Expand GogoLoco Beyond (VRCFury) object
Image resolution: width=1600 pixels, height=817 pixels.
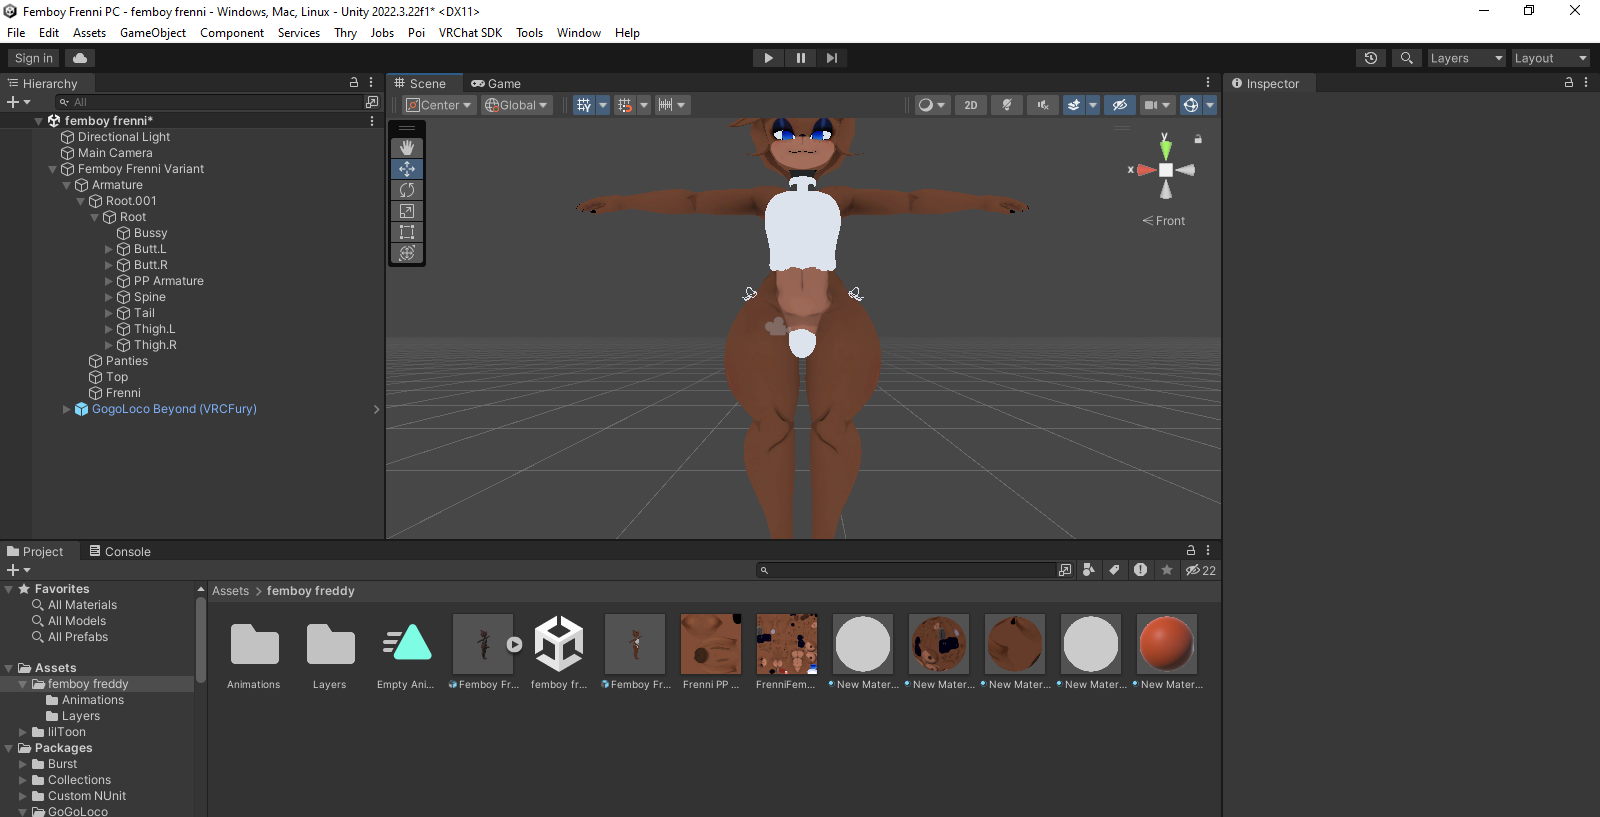[67, 409]
